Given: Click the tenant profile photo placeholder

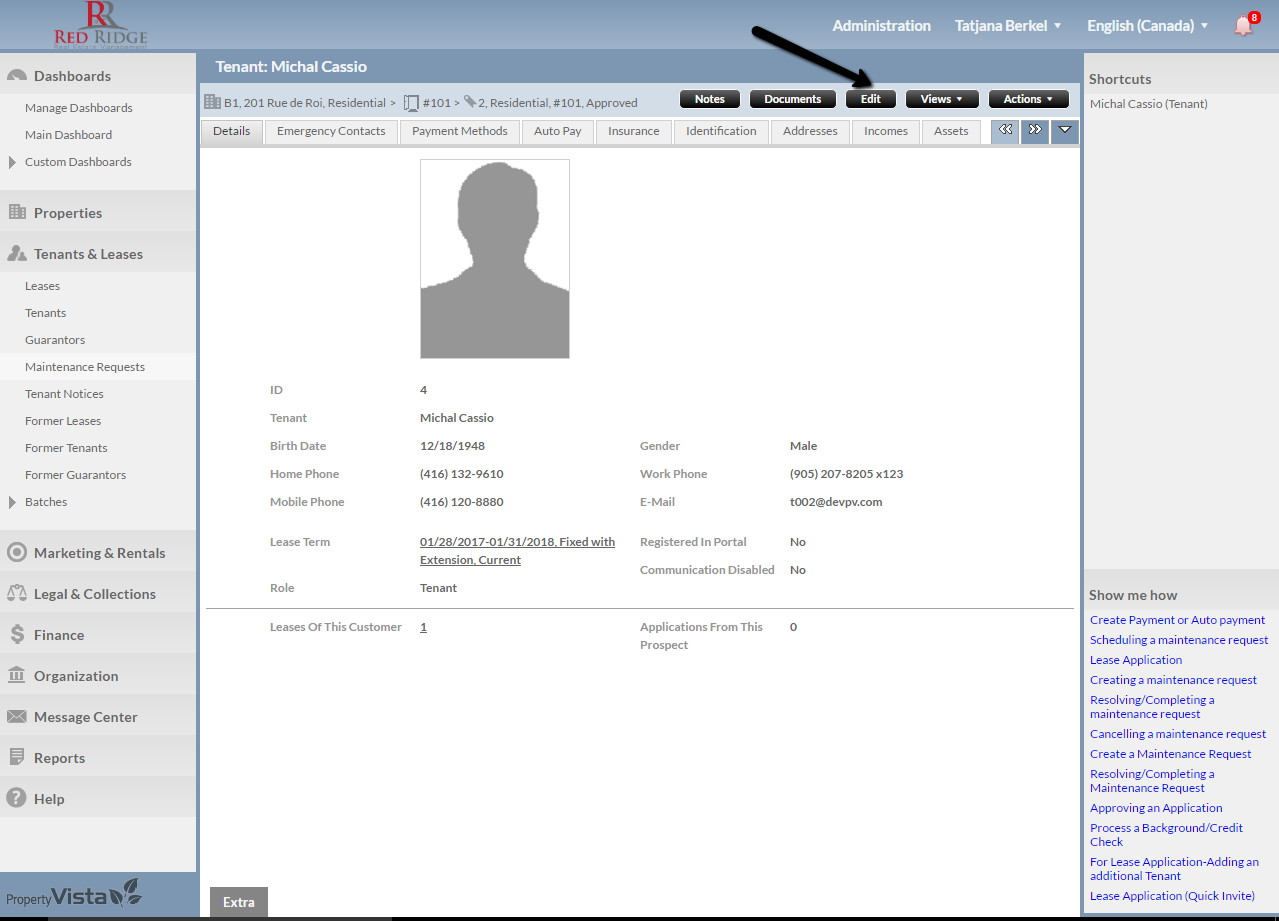Looking at the screenshot, I should click(495, 259).
